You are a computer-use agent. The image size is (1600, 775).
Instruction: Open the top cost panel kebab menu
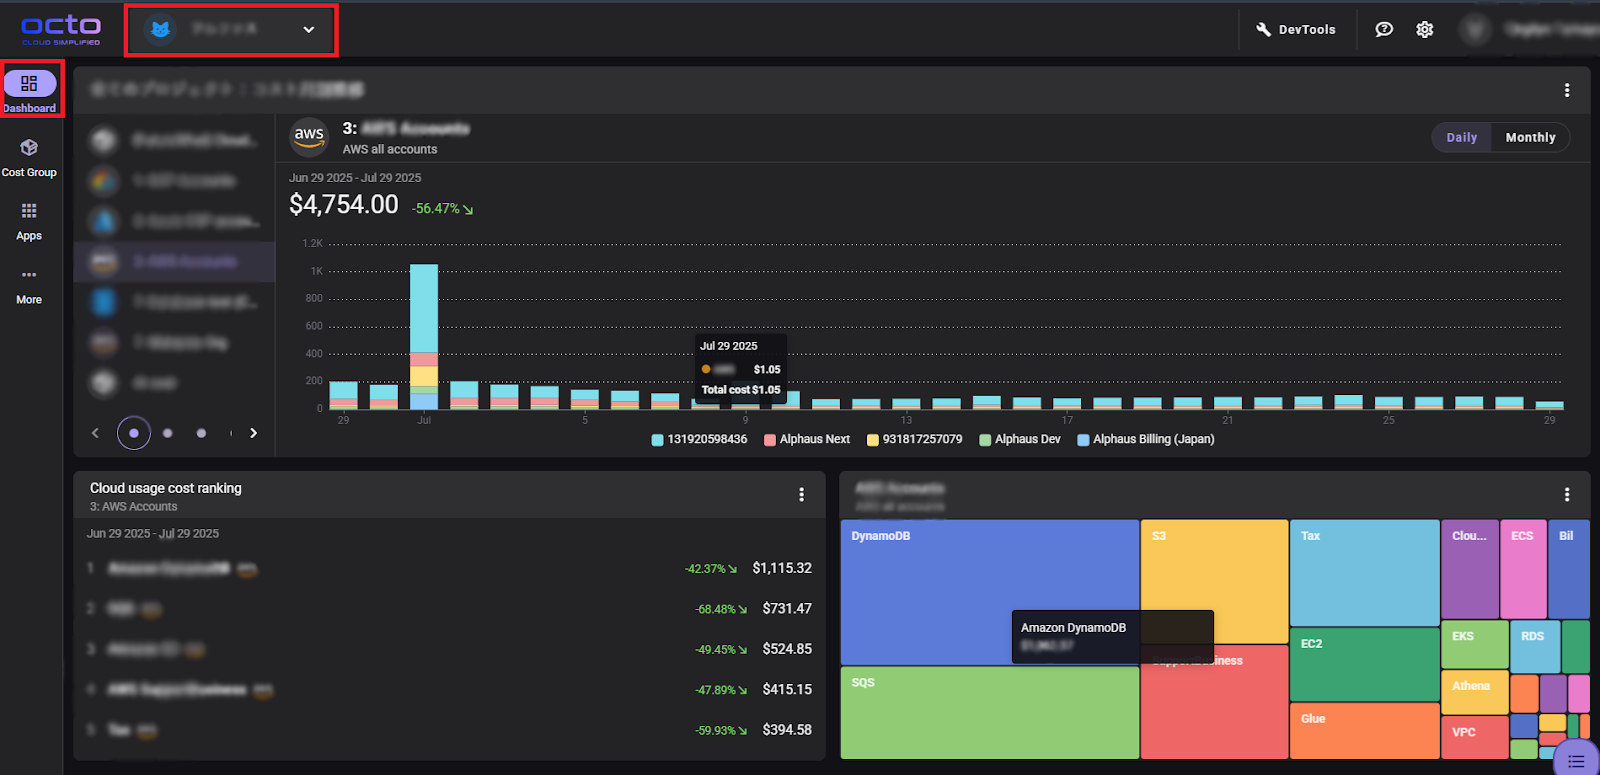1567,90
